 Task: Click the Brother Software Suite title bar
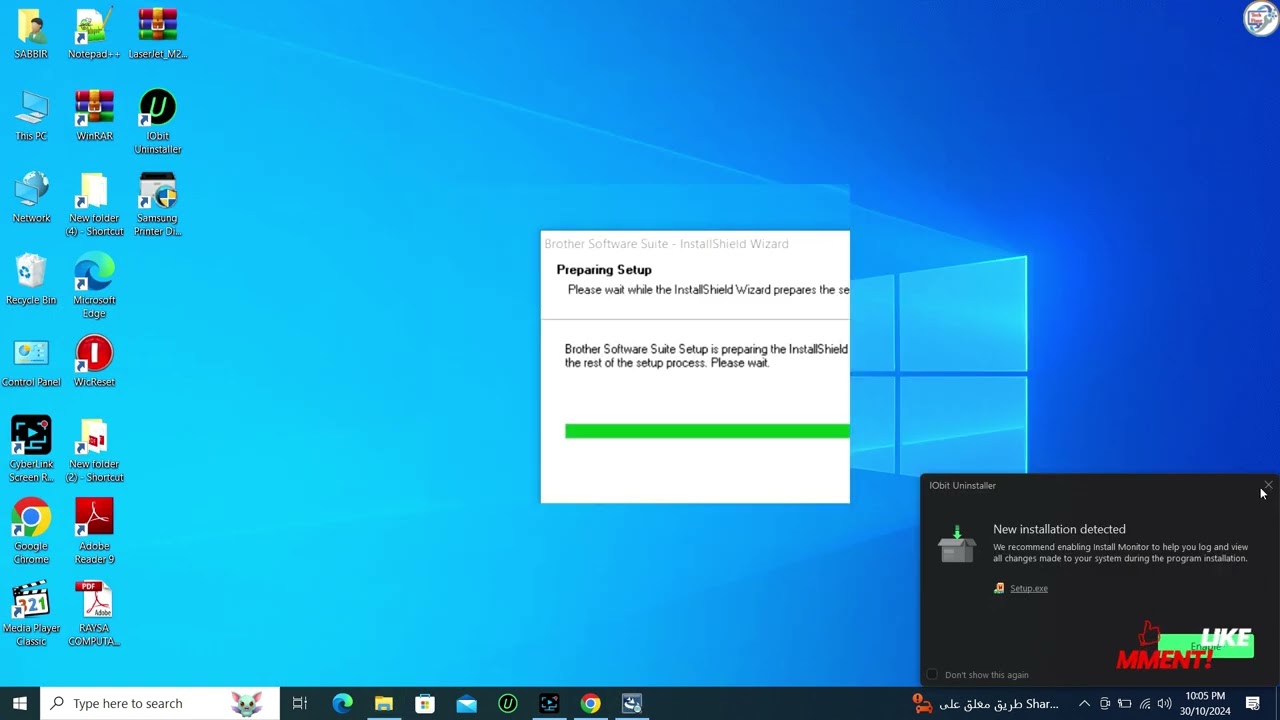pos(695,244)
